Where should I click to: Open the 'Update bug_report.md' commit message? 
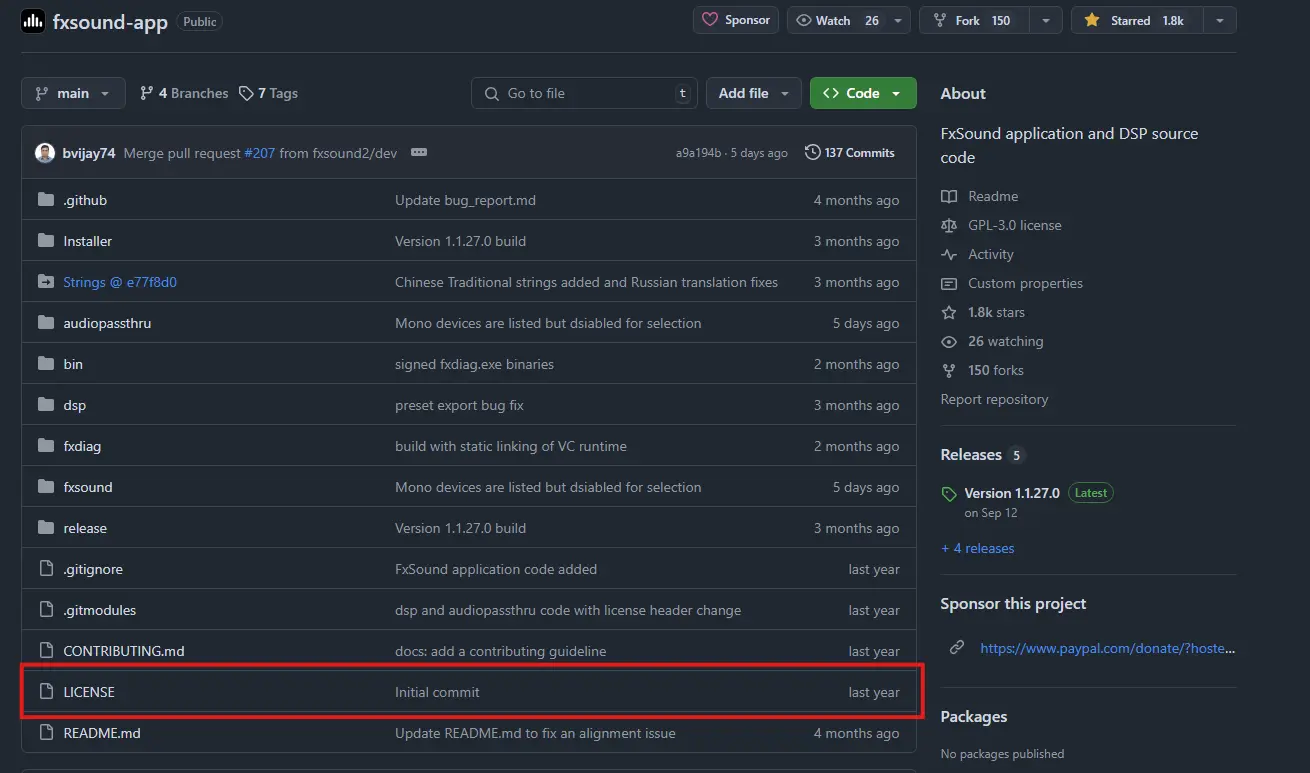(x=465, y=200)
